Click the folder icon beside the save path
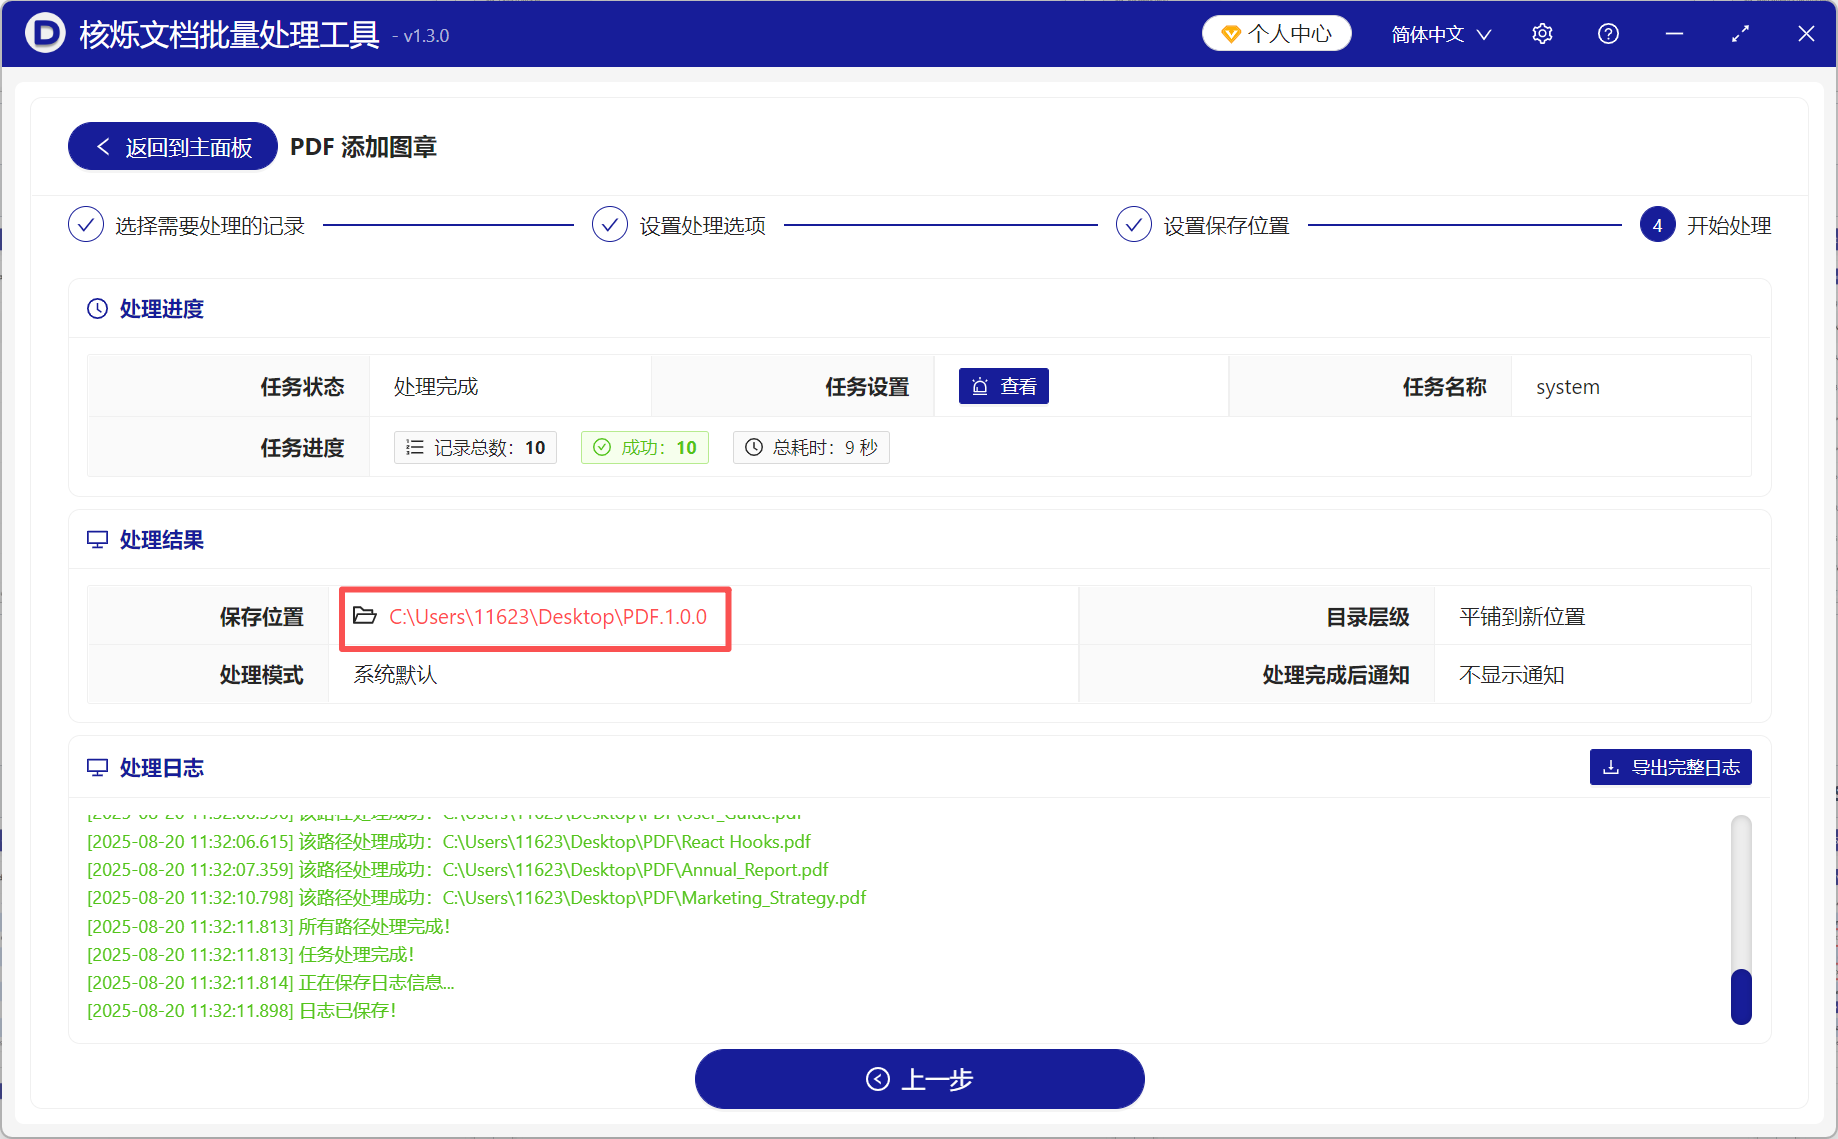Image resolution: width=1838 pixels, height=1139 pixels. point(364,616)
